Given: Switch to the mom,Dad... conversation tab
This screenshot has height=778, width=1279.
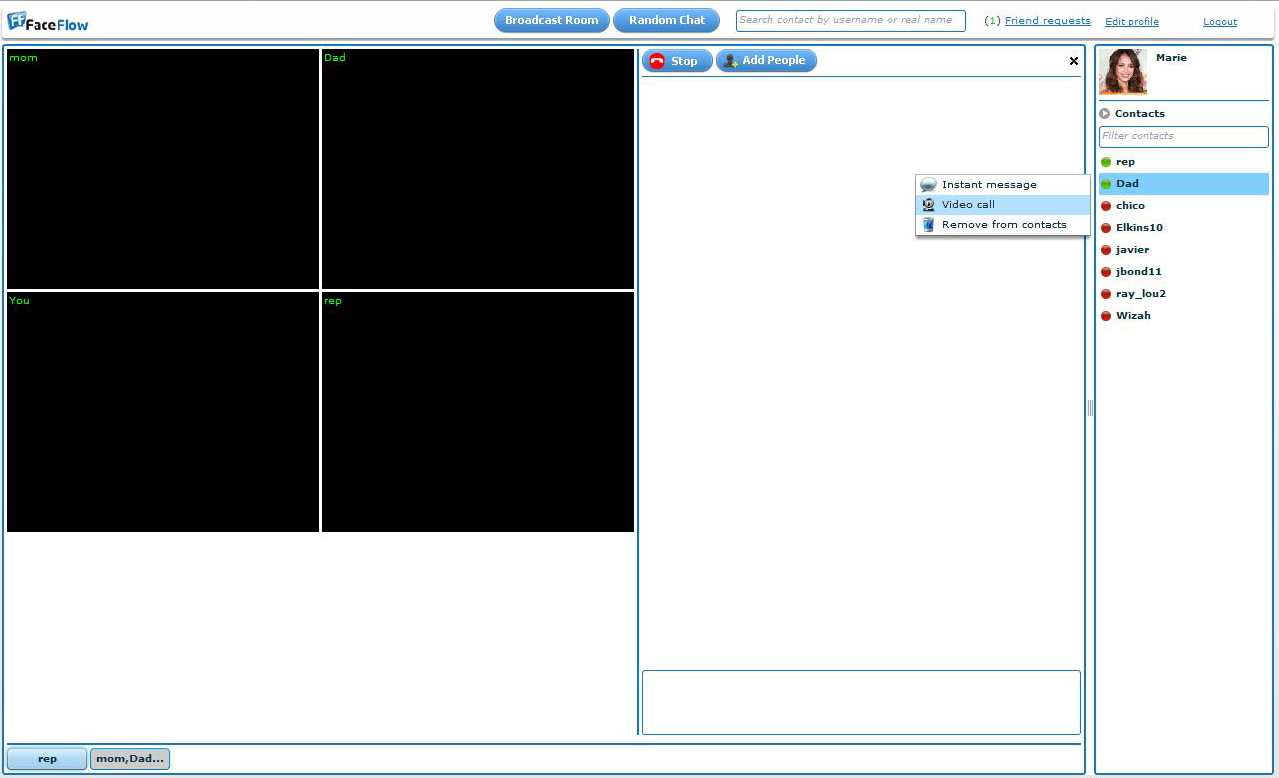Looking at the screenshot, I should click(130, 759).
